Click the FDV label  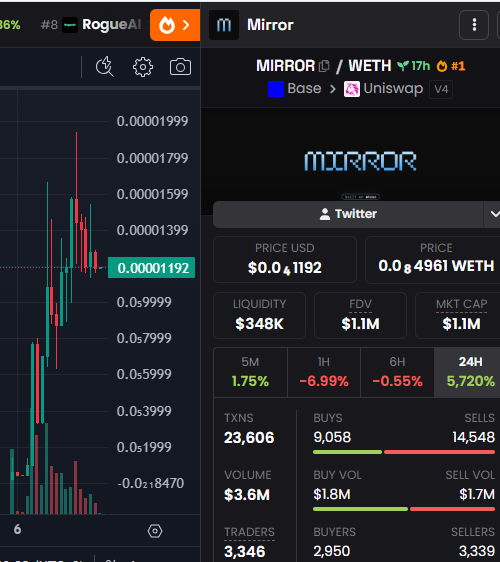click(360, 304)
